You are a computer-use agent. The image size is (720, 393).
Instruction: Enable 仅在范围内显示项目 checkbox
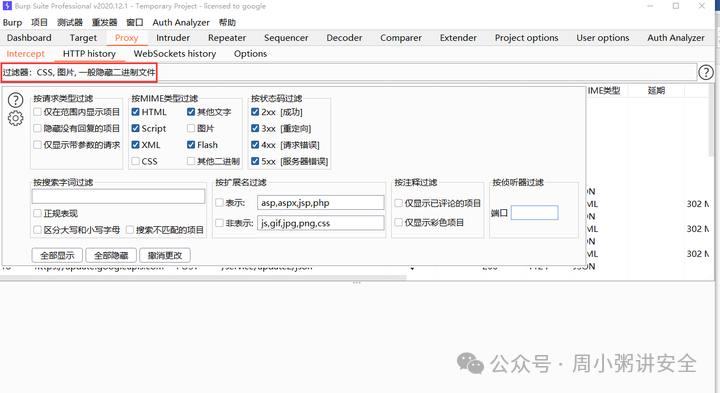(x=38, y=112)
